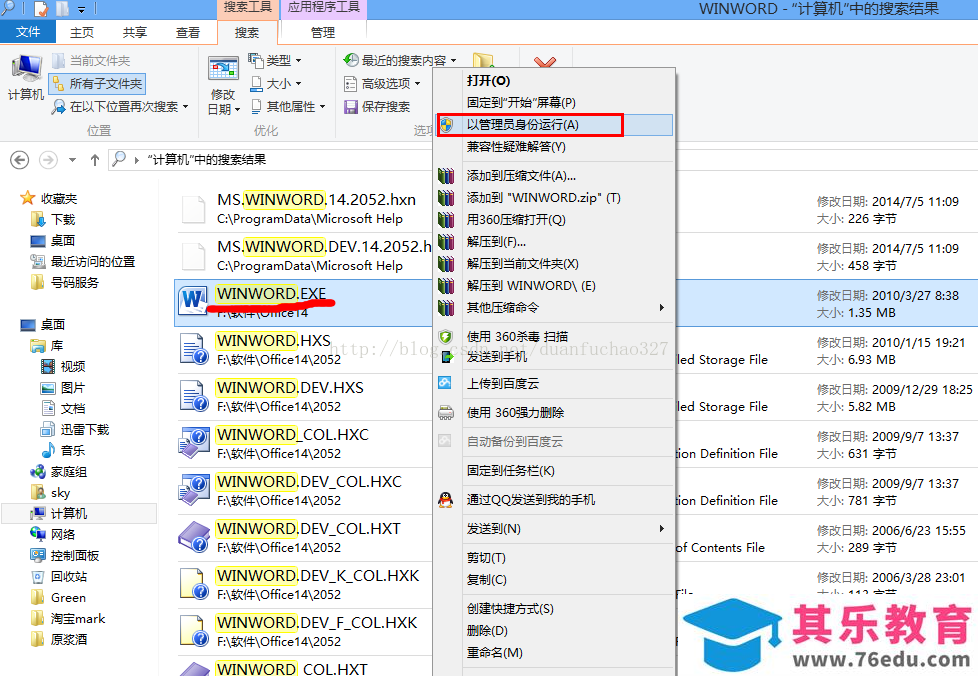This screenshot has height=676, width=978.
Task: Switch to the Manage ribbon tab
Action: (323, 32)
